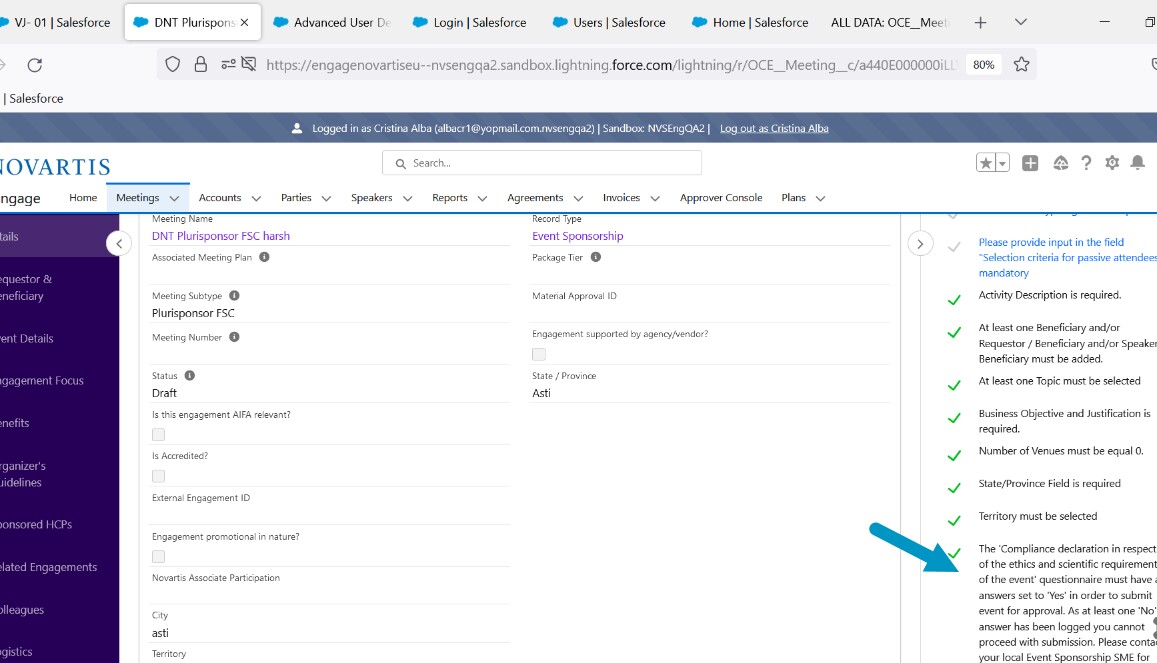Open Engagement Focus sidebar section
This screenshot has width=1157, height=663.
tap(41, 381)
